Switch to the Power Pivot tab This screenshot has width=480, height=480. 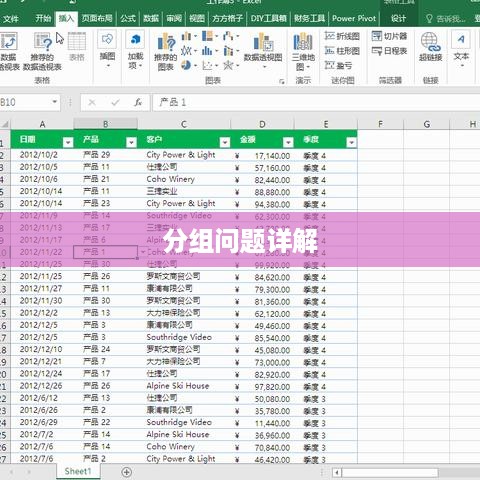pos(354,18)
